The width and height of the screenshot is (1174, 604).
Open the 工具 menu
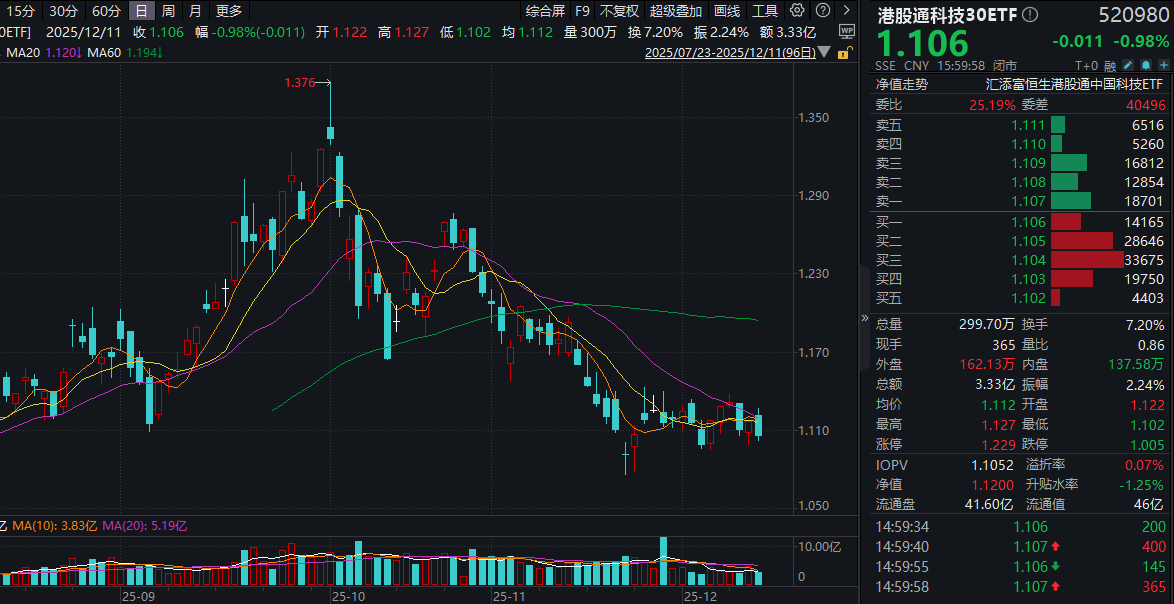[765, 11]
